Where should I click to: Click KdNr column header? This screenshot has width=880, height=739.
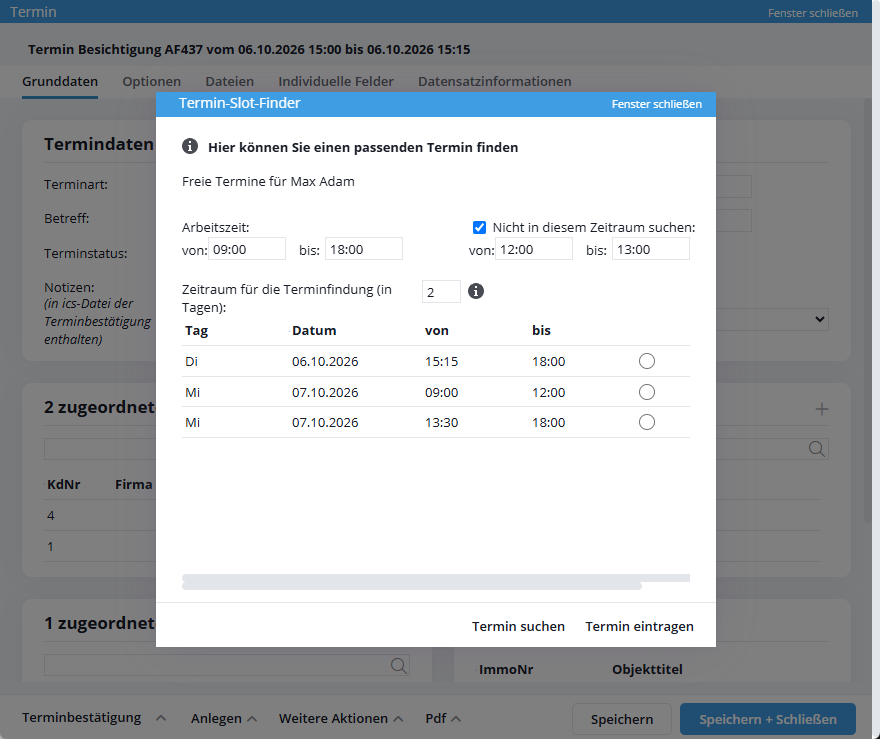pos(63,484)
